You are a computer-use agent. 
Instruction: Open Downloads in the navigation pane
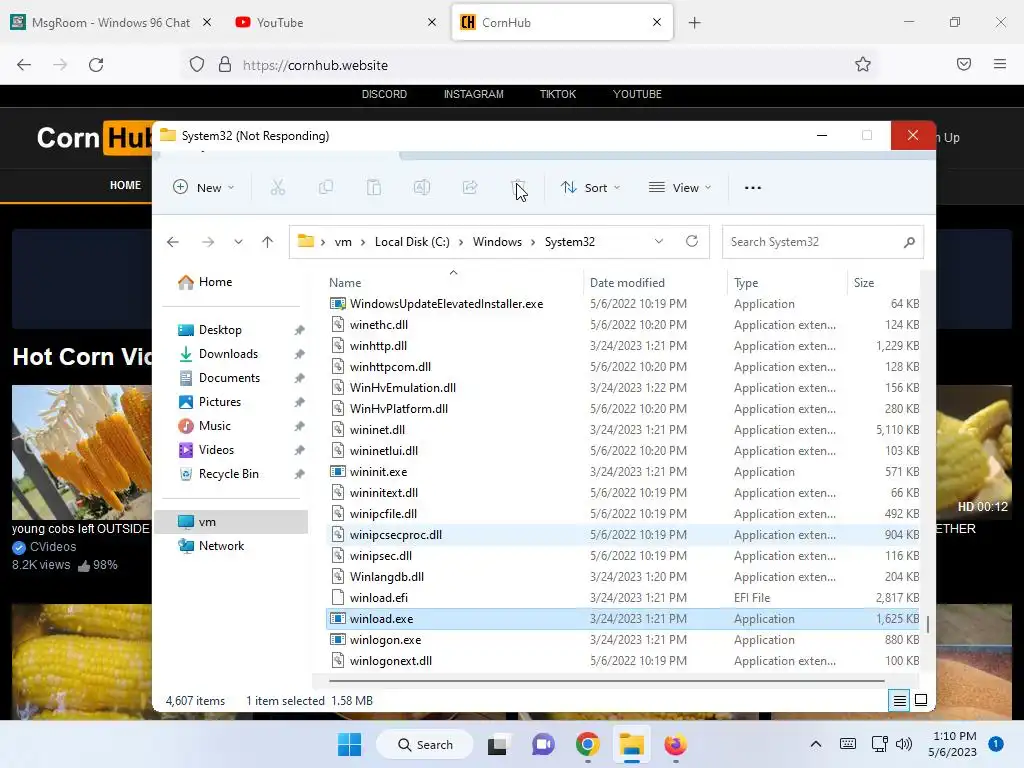point(228,354)
